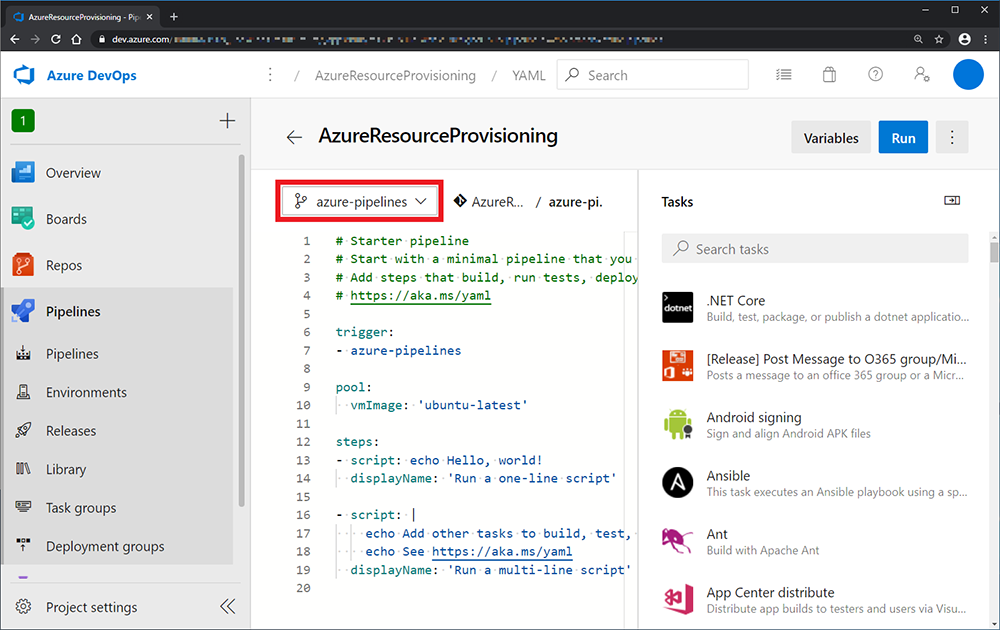Click the AzureResourceProvisioning breadcrumb link
This screenshot has height=630, width=1000.
pyautogui.click(x=395, y=75)
